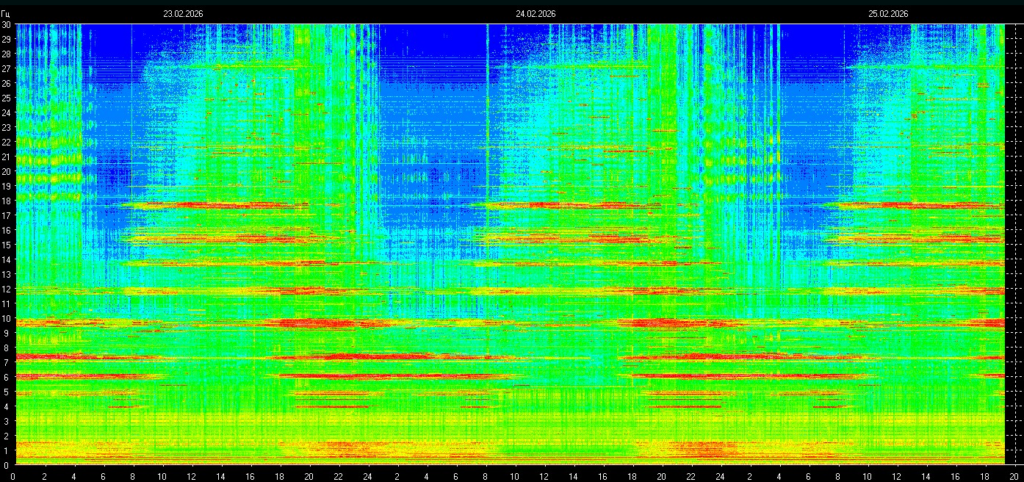
Task: Select the 18 Hz frequency axis label
Action: coord(6,201)
